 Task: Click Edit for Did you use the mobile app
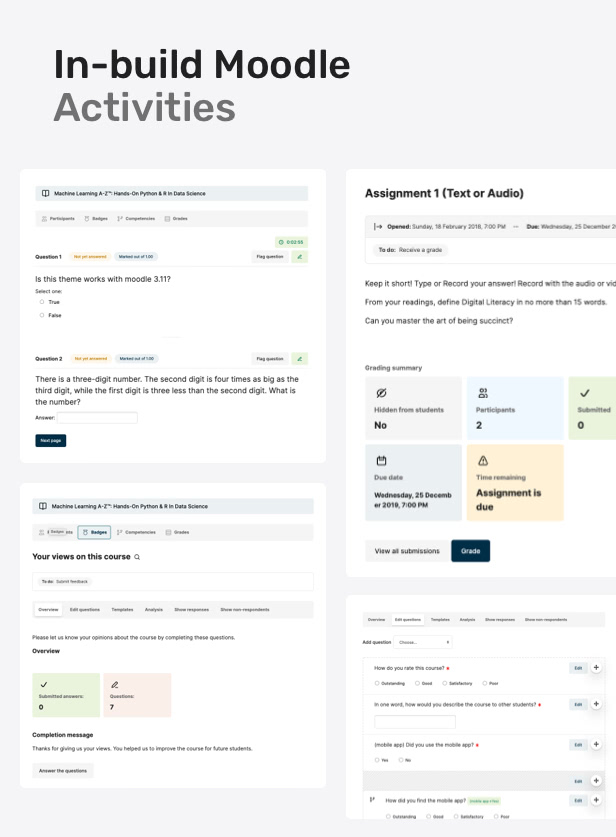pyautogui.click(x=578, y=745)
